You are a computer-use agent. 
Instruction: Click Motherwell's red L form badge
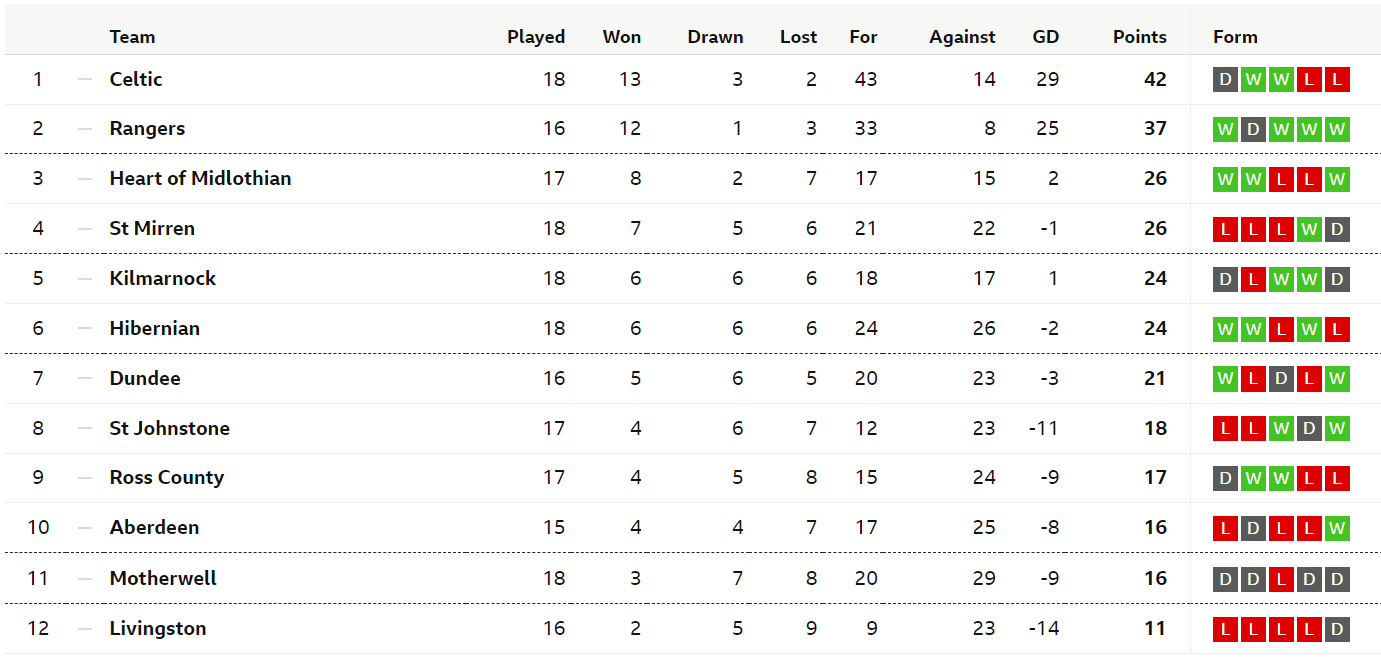click(1281, 579)
